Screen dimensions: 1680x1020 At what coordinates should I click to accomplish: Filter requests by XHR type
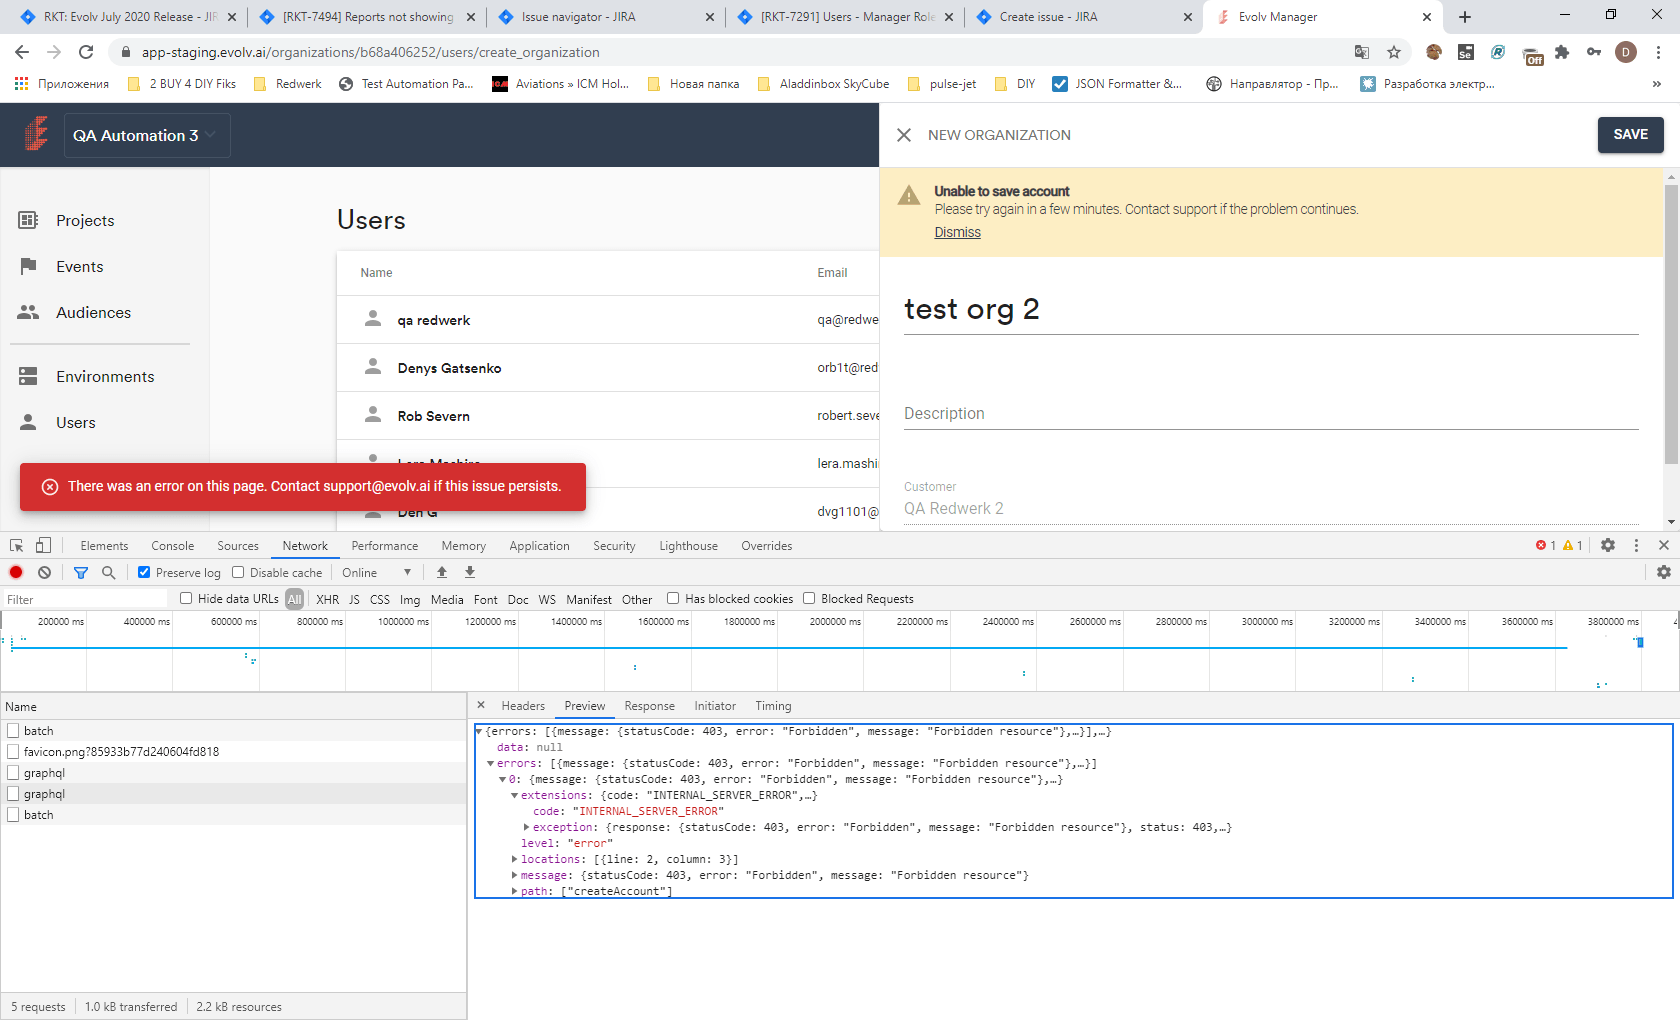coord(327,599)
